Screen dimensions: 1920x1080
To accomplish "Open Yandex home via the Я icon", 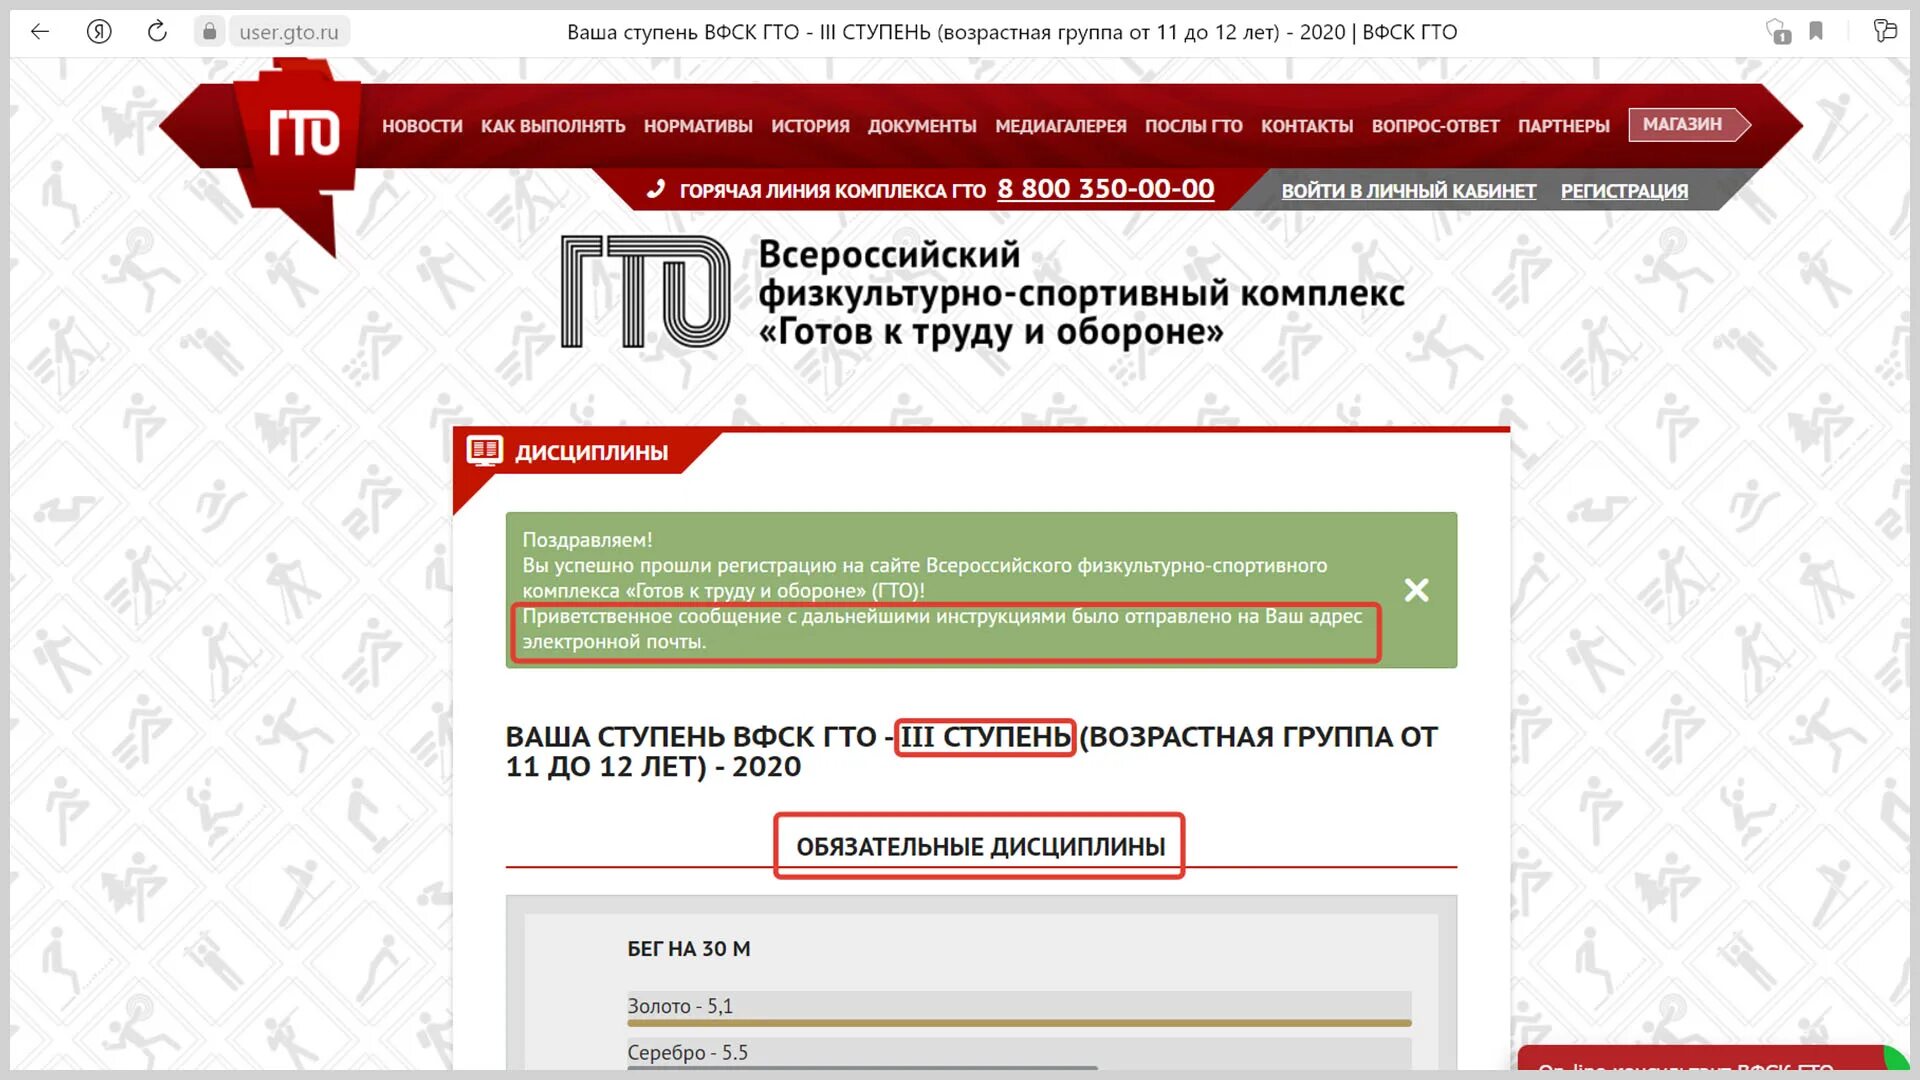I will tap(98, 31).
